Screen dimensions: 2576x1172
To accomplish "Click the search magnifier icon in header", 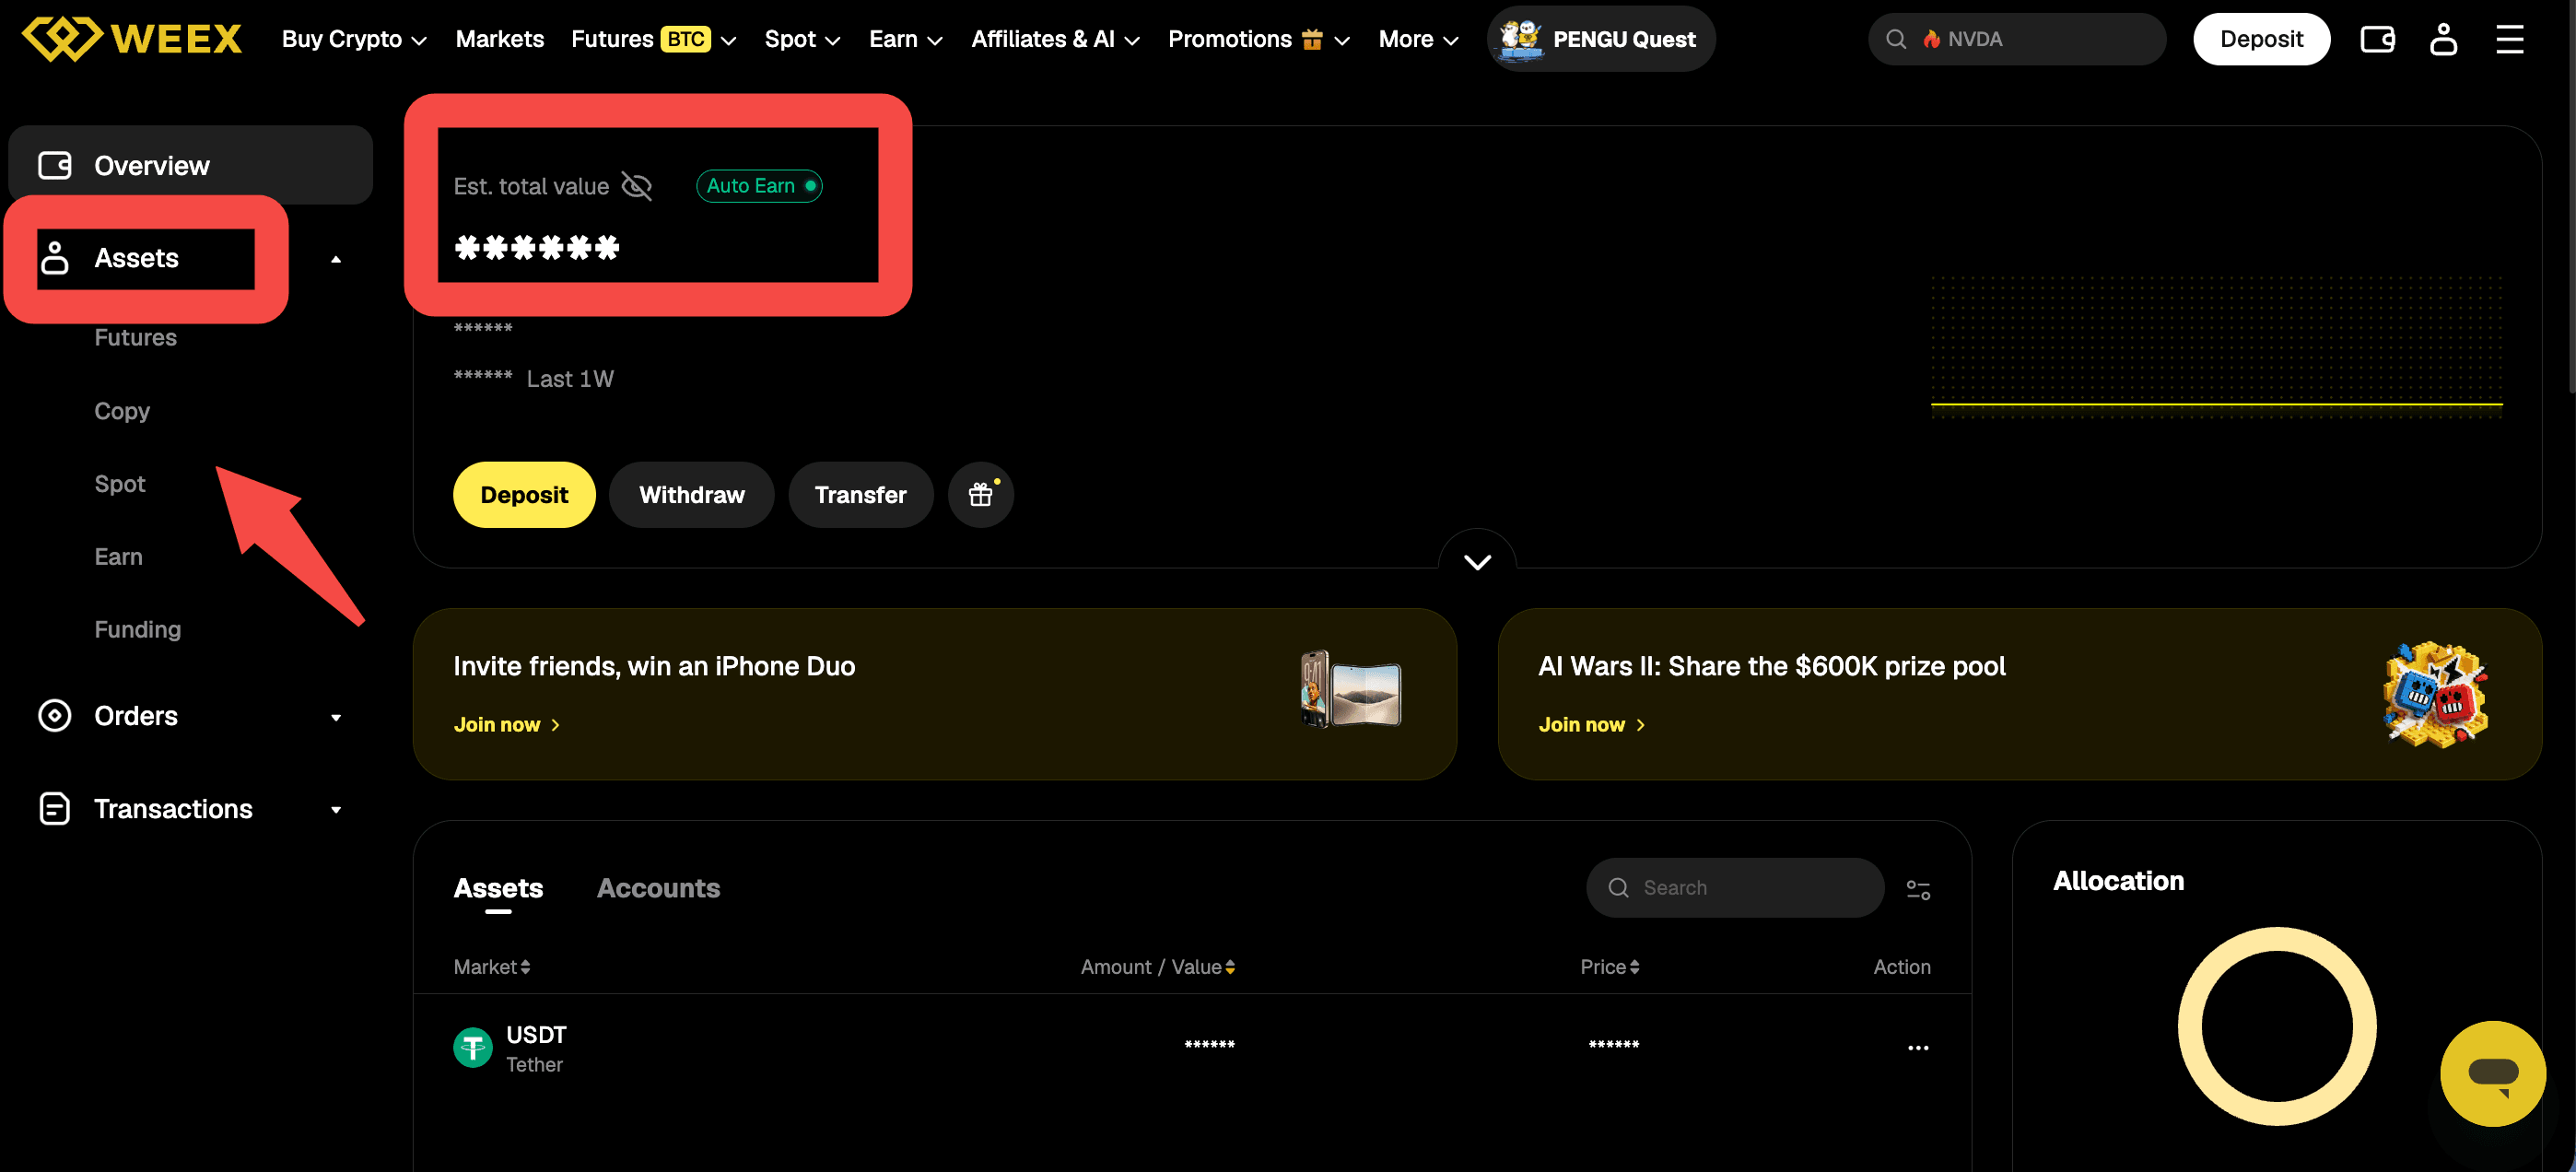I will (1895, 39).
